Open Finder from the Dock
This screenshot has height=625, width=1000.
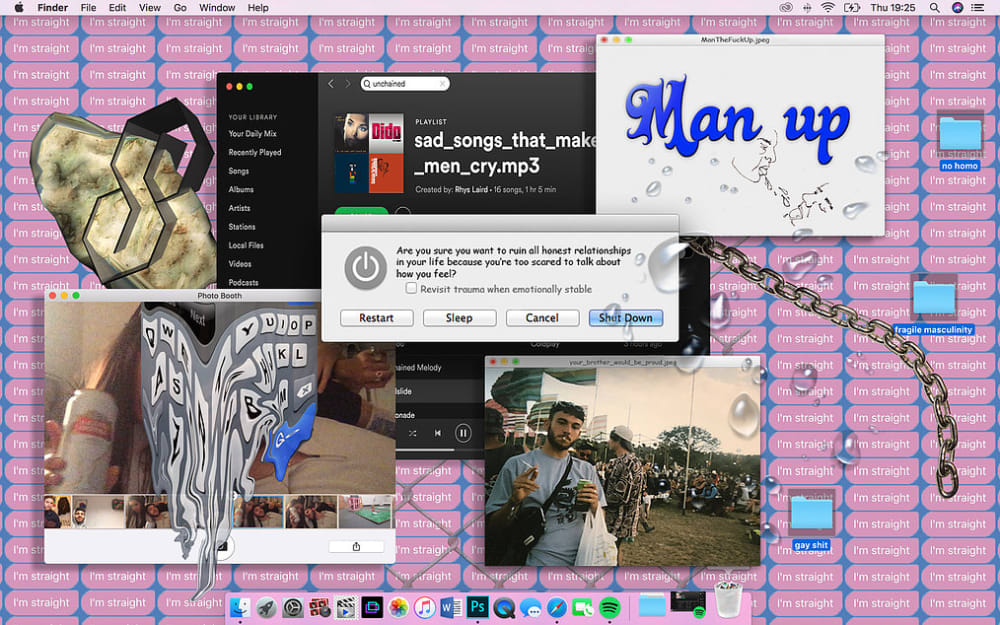240,608
